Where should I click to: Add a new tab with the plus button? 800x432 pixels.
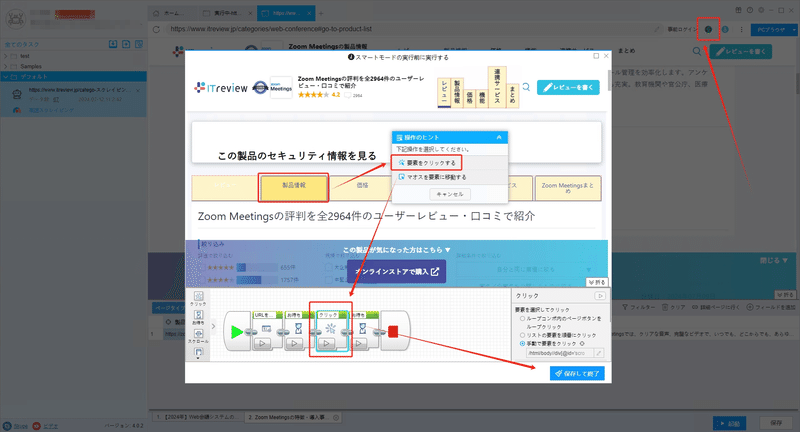pos(321,13)
